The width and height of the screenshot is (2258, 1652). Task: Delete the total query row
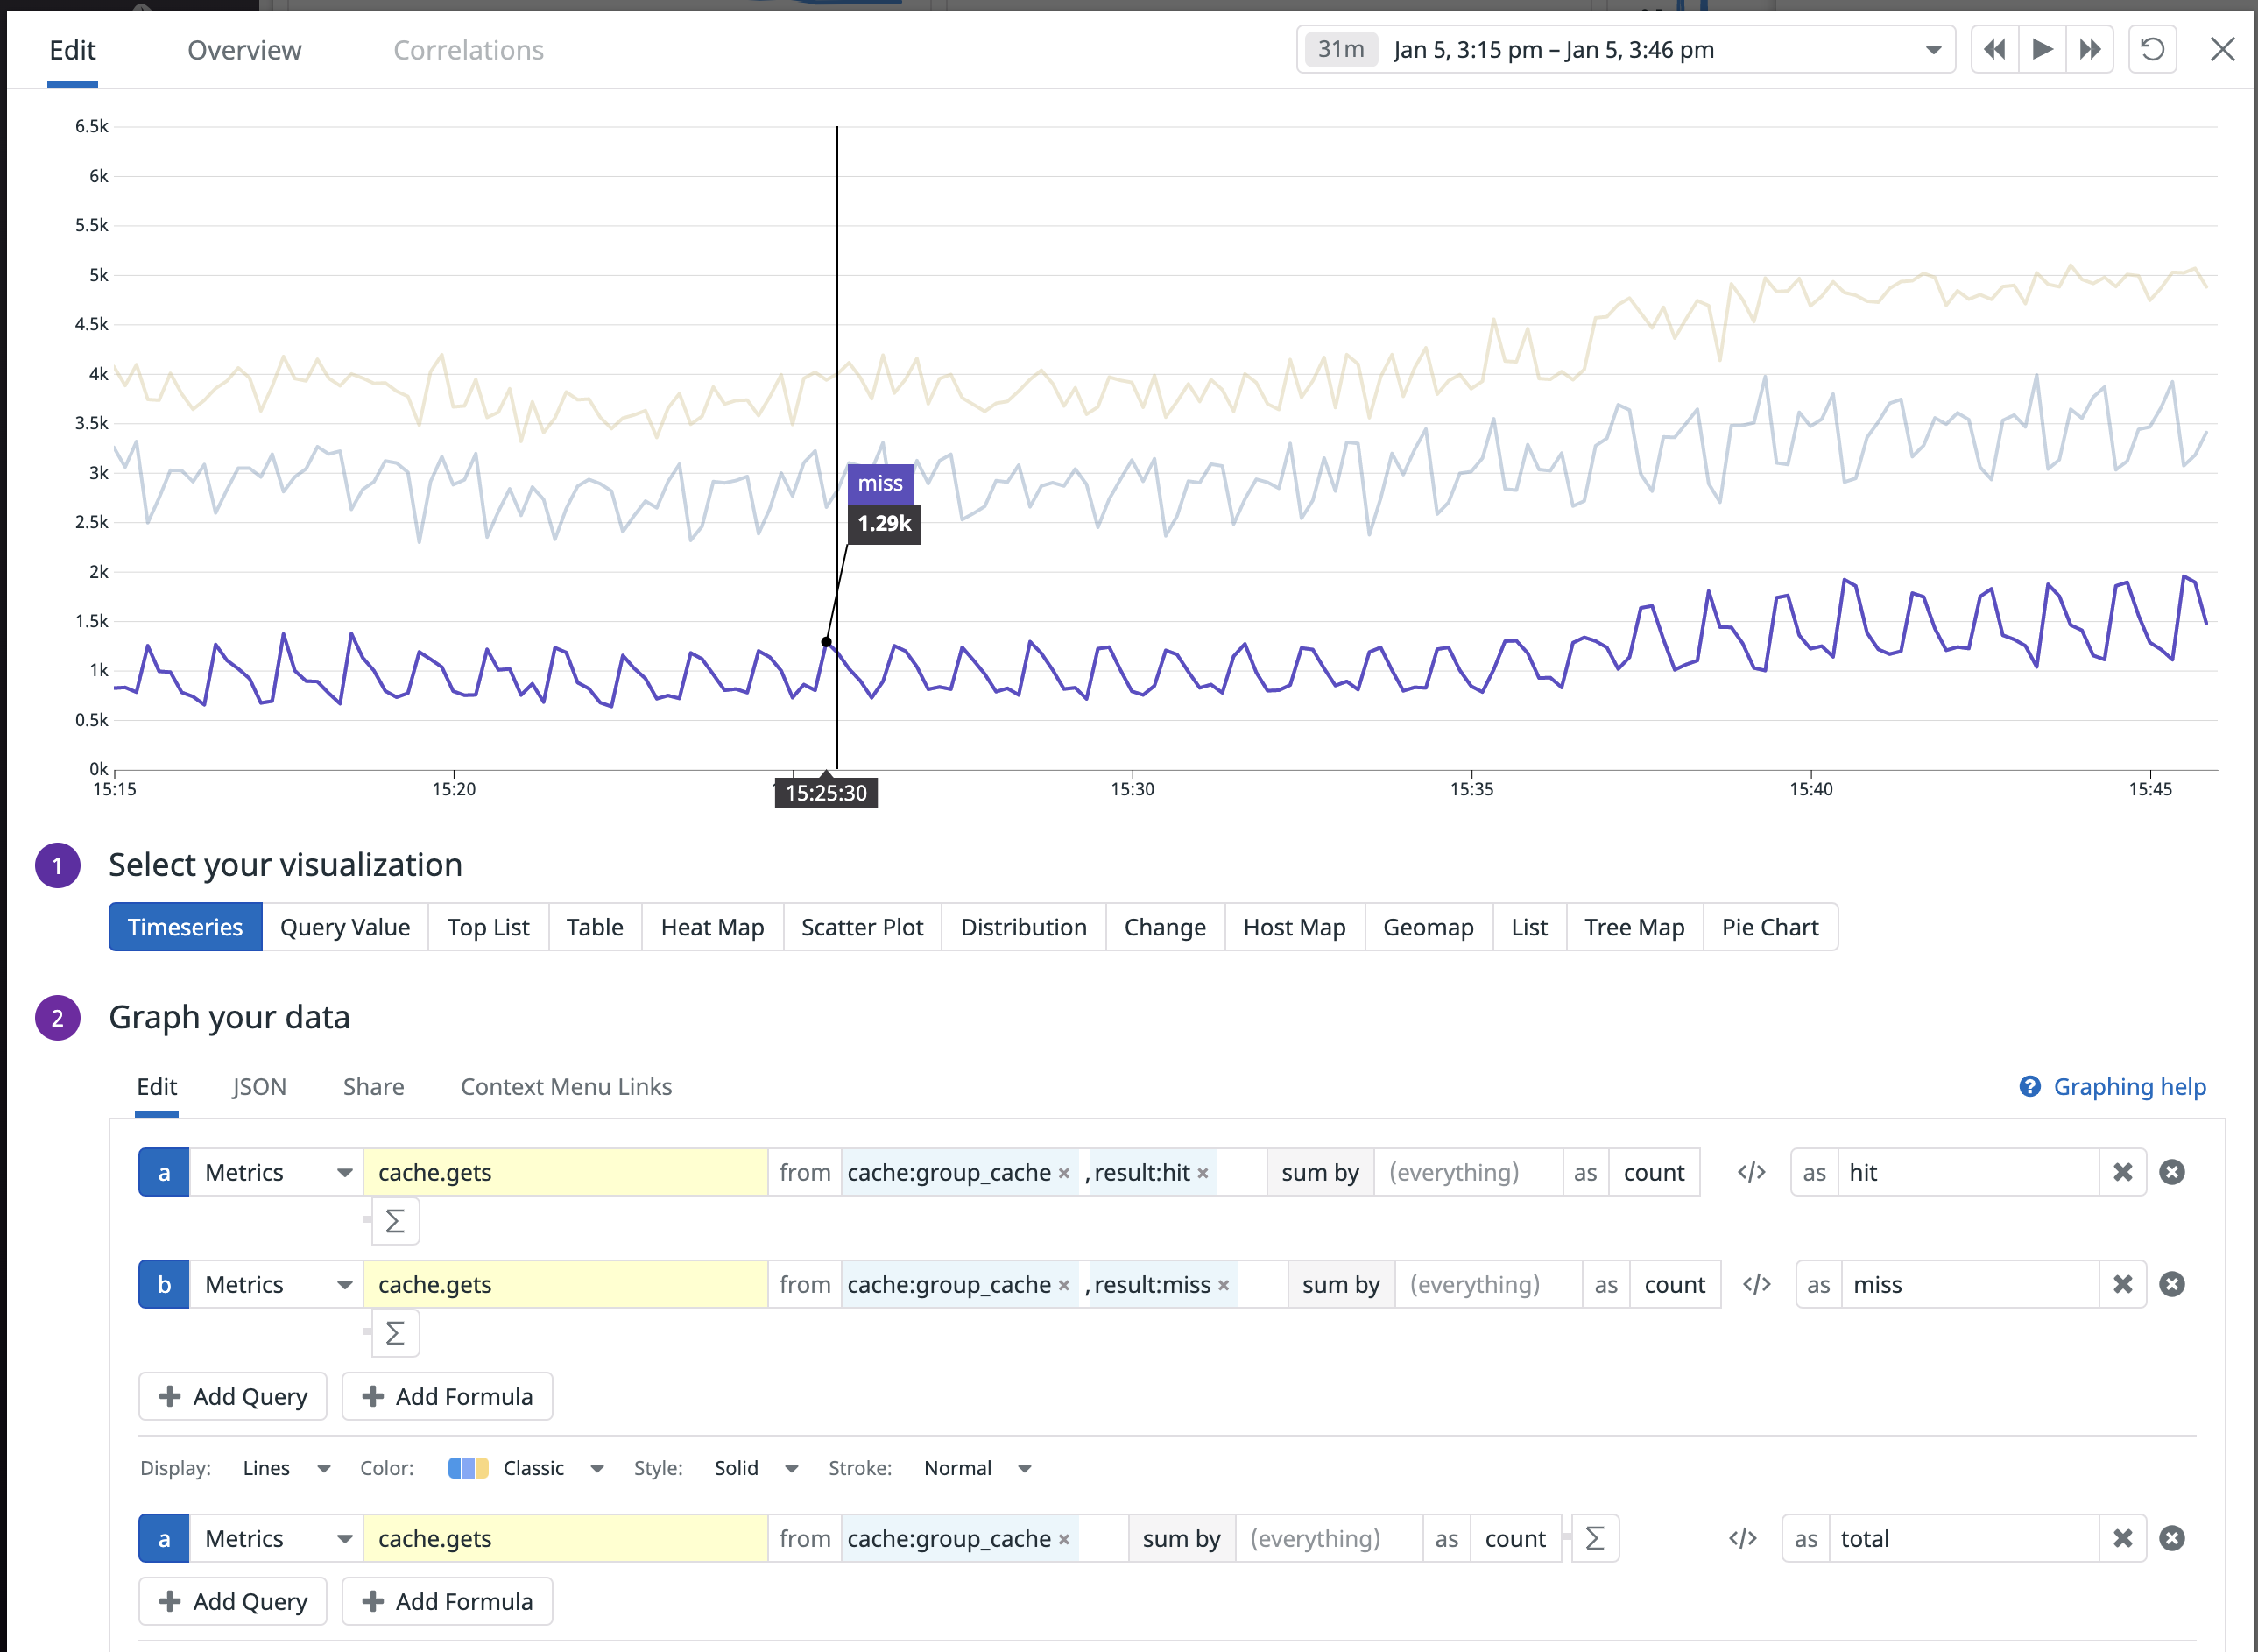(2172, 1538)
